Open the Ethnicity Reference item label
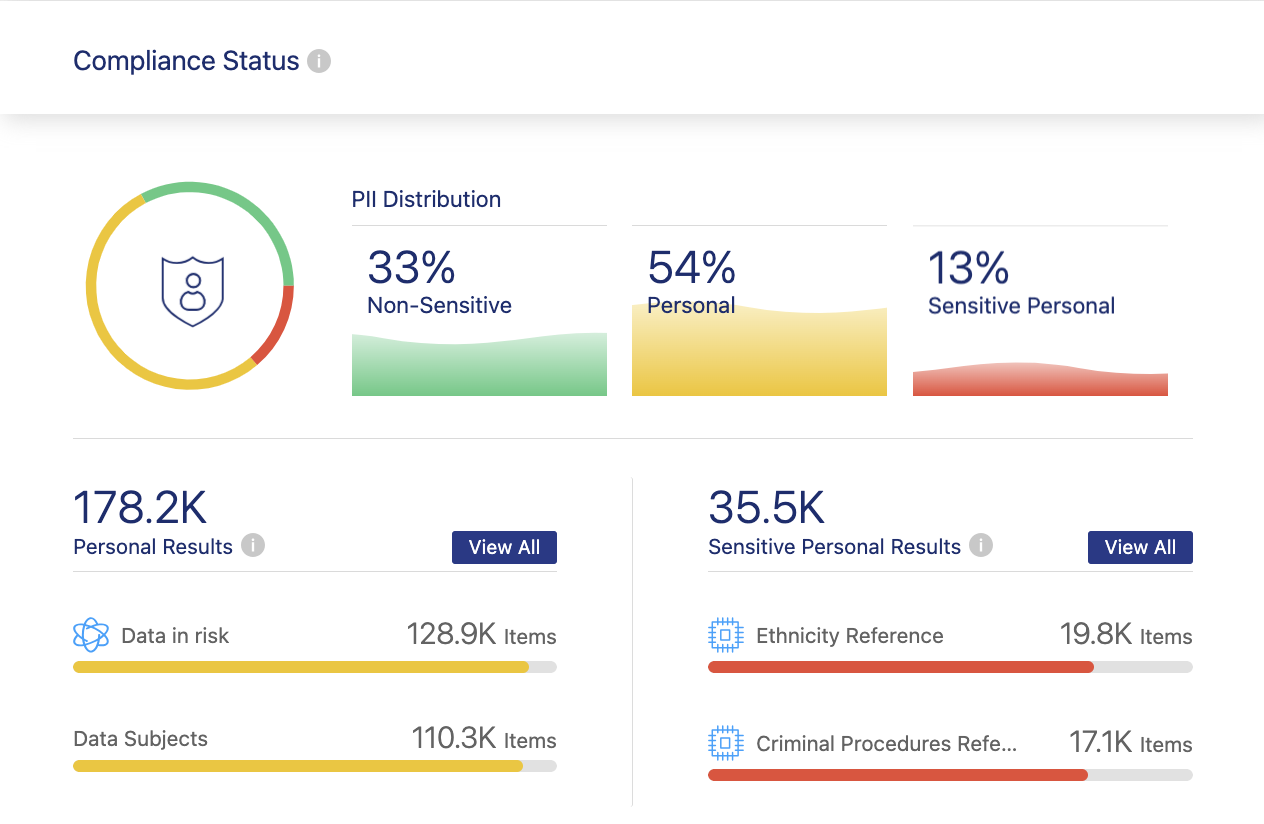 click(x=849, y=636)
